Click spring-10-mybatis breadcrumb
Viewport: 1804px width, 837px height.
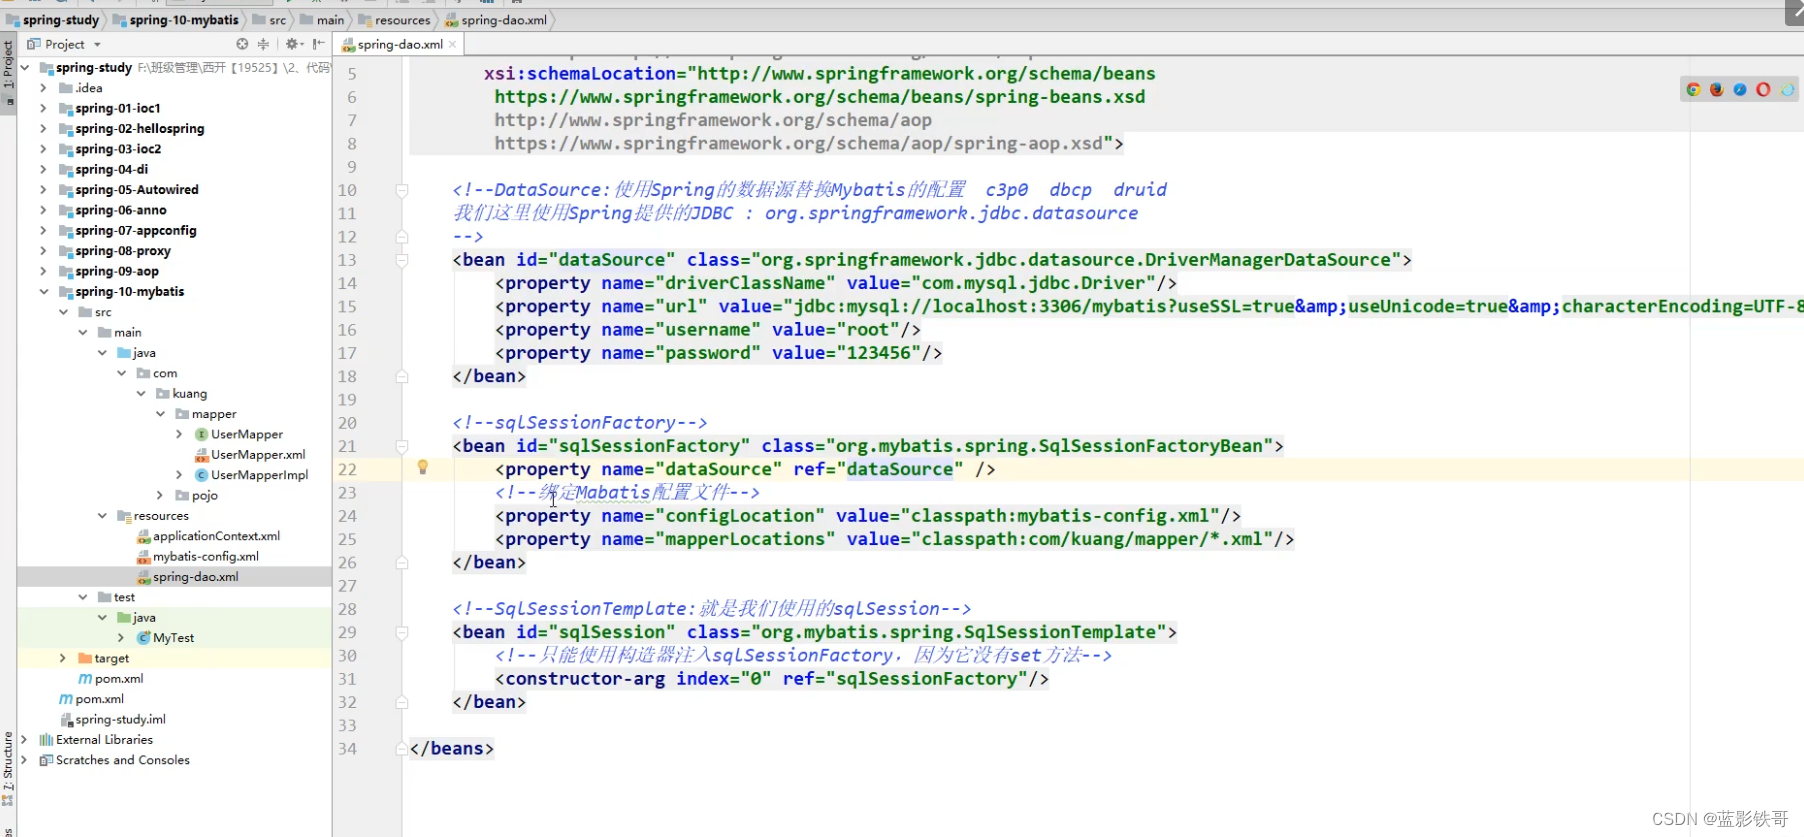176,20
